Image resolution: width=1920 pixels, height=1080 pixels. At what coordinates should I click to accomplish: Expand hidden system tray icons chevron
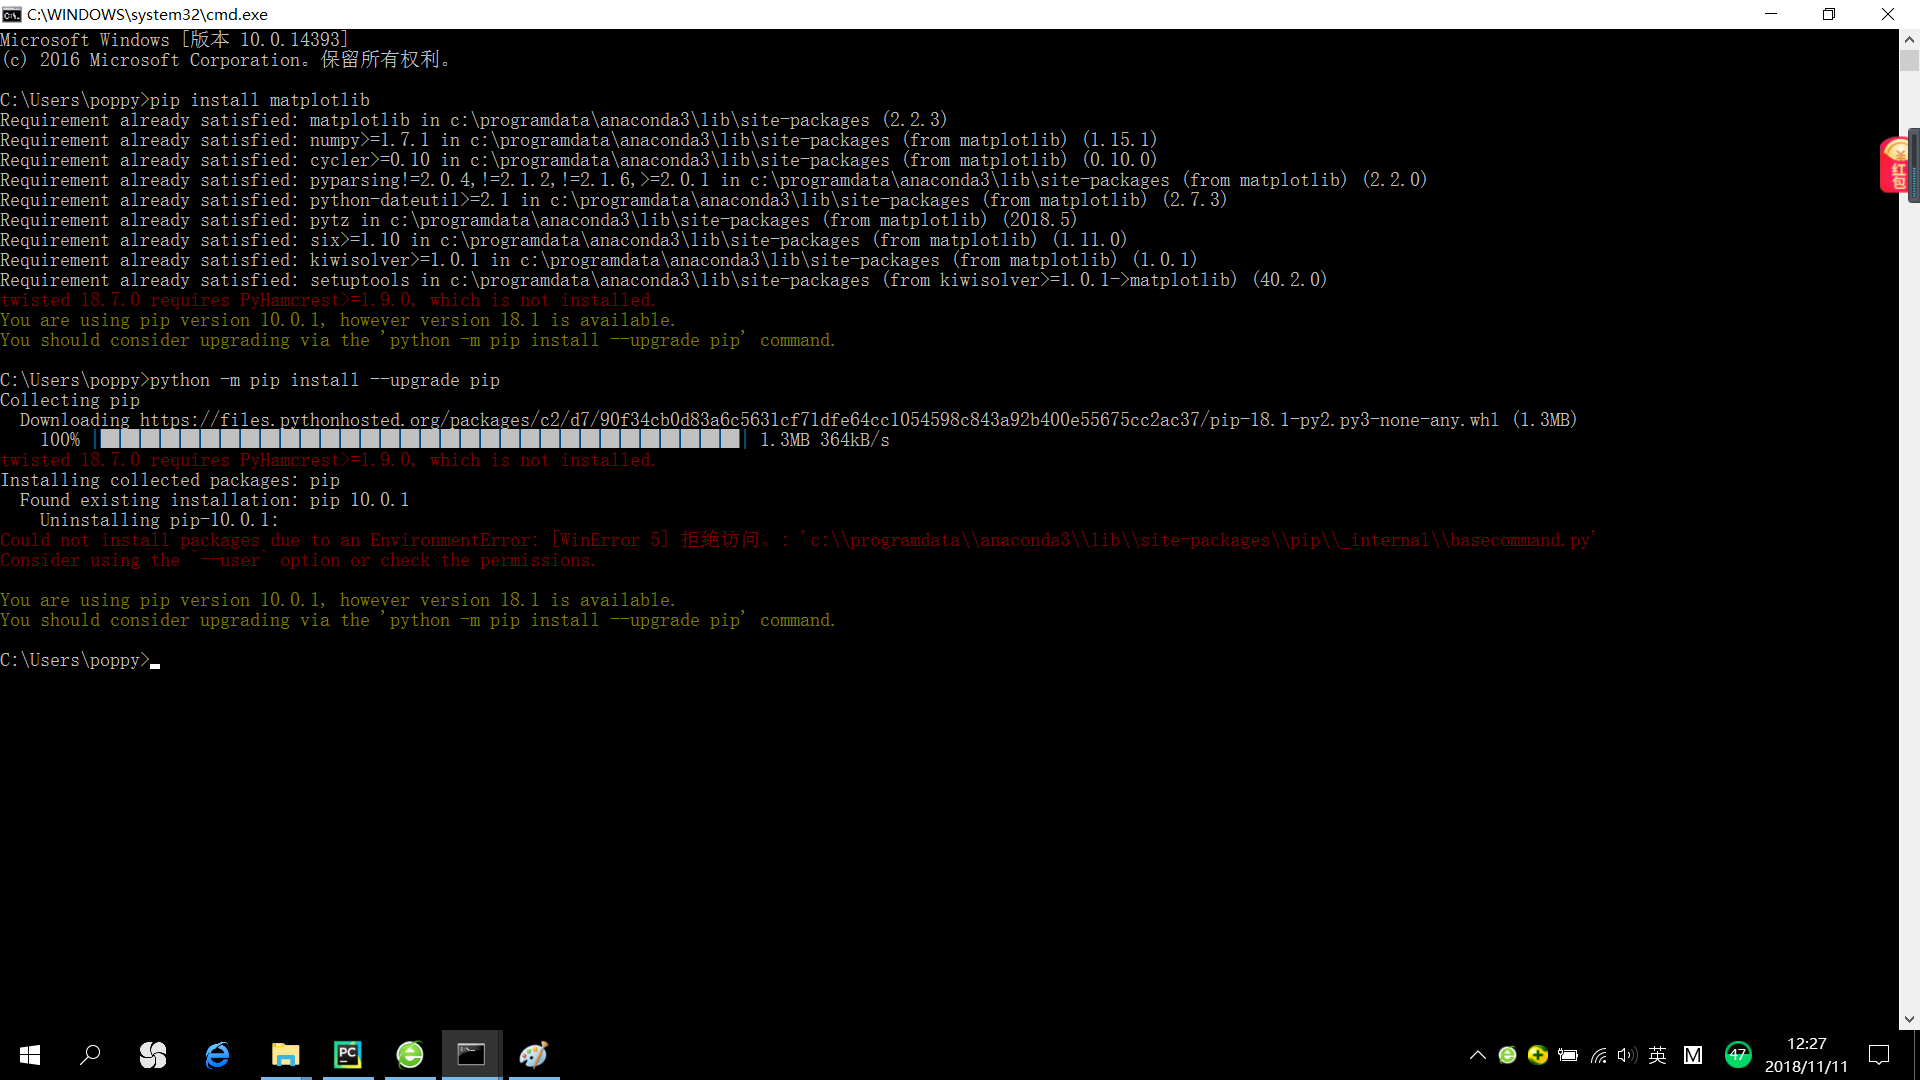click(x=1477, y=1055)
